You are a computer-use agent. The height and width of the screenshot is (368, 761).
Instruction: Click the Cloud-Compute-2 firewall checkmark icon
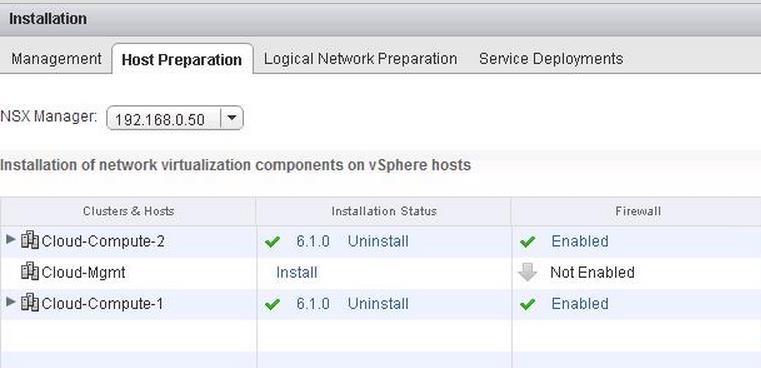click(x=527, y=242)
